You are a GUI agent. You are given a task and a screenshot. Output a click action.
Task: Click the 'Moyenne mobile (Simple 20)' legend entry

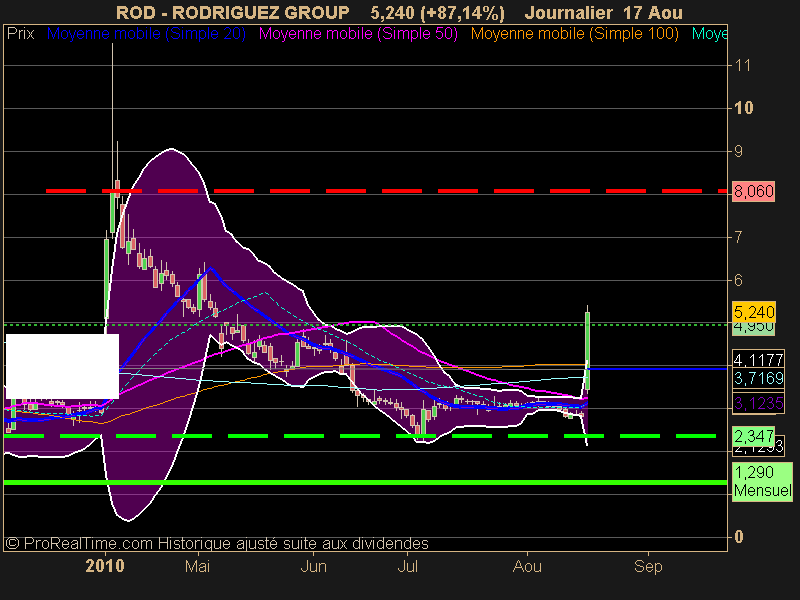[146, 34]
